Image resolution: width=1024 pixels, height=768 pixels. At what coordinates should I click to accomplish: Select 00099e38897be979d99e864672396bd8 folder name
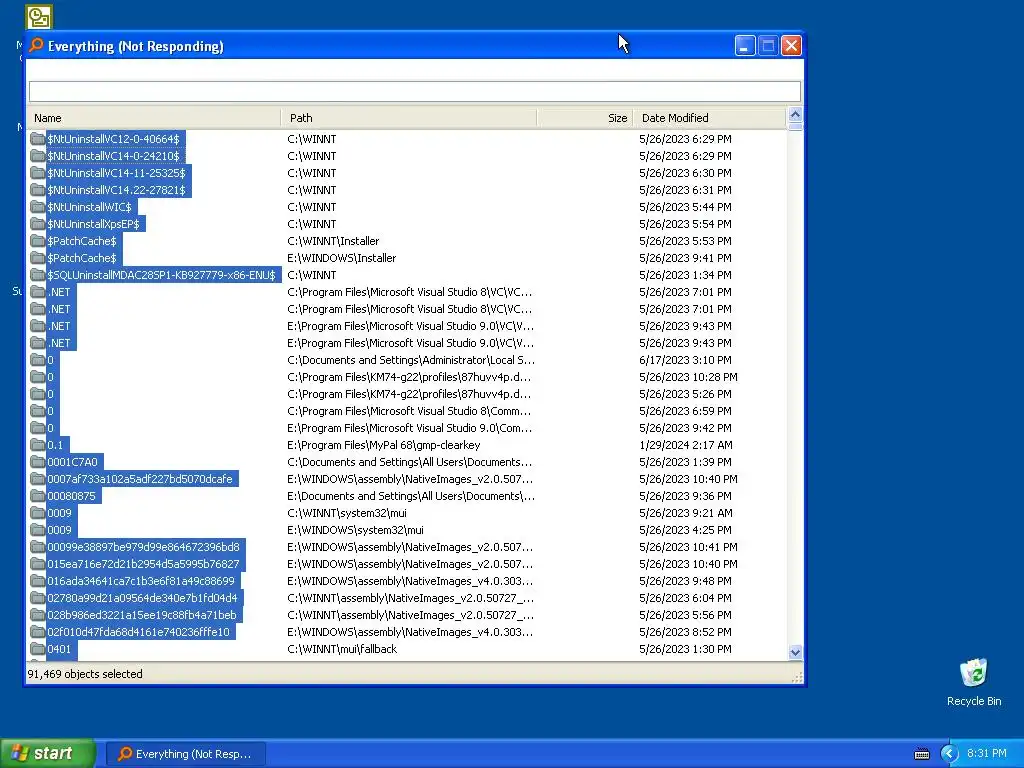(x=143, y=547)
